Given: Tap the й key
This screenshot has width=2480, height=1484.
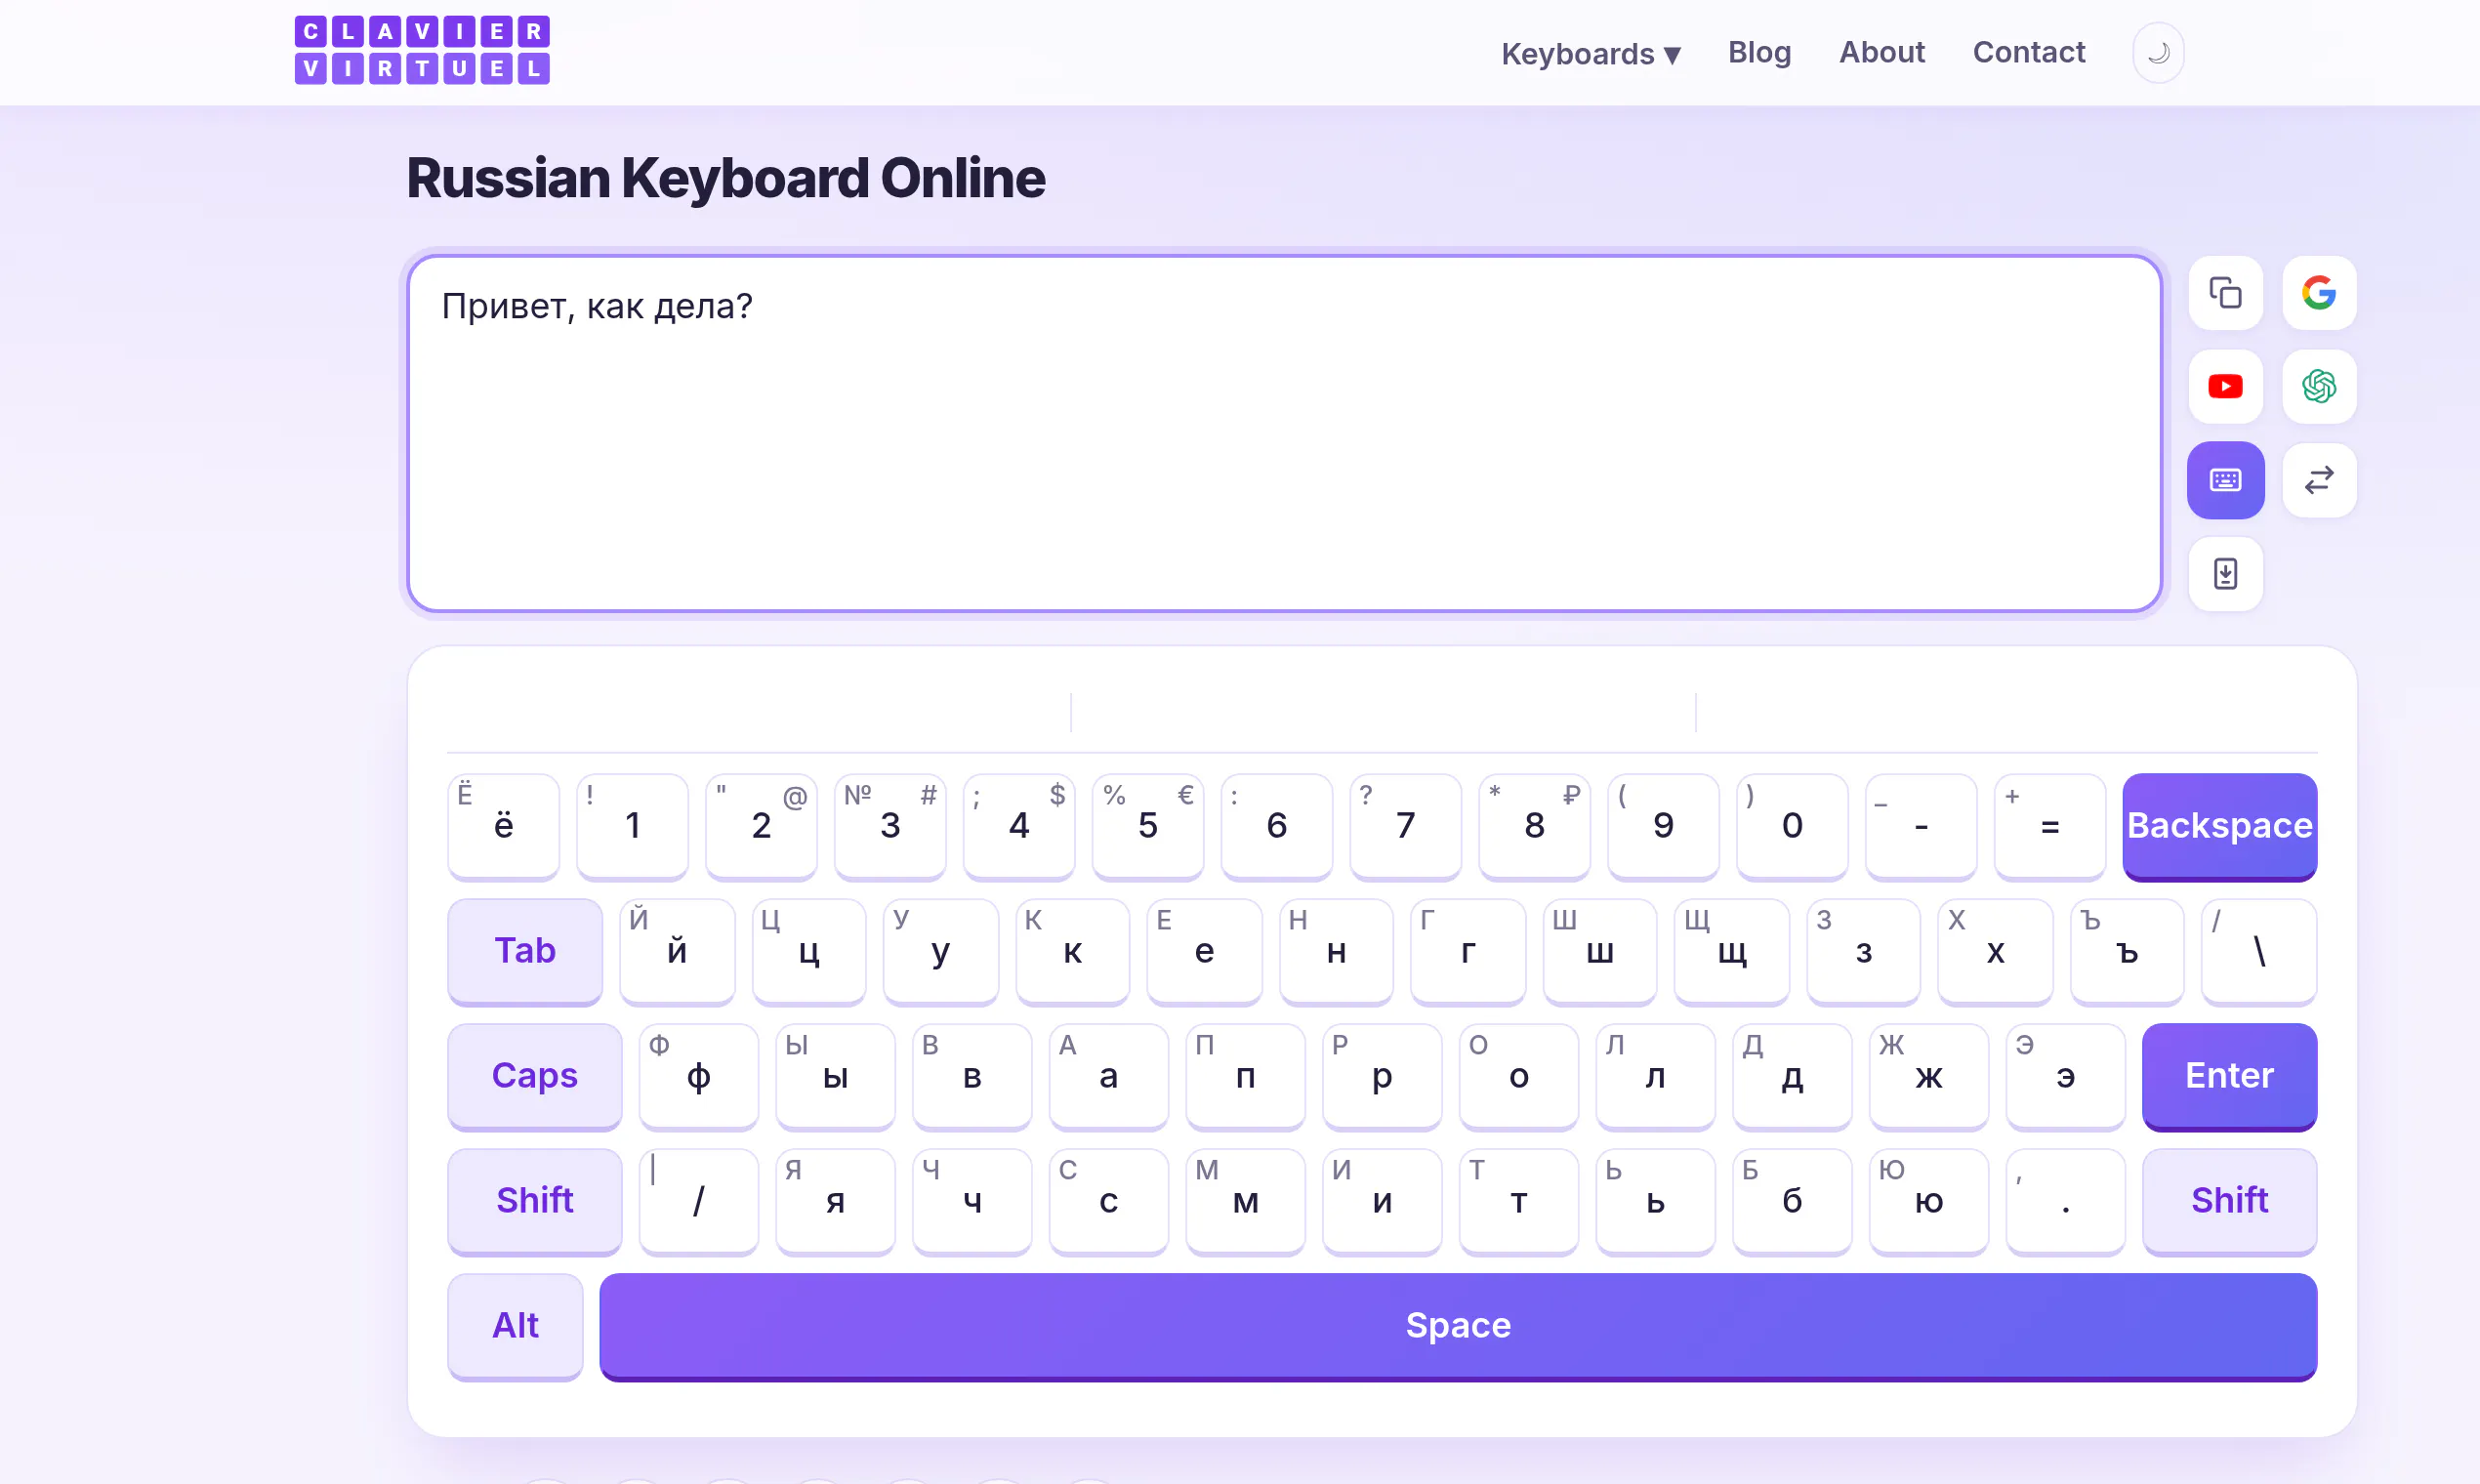Looking at the screenshot, I should pyautogui.click(x=677, y=951).
